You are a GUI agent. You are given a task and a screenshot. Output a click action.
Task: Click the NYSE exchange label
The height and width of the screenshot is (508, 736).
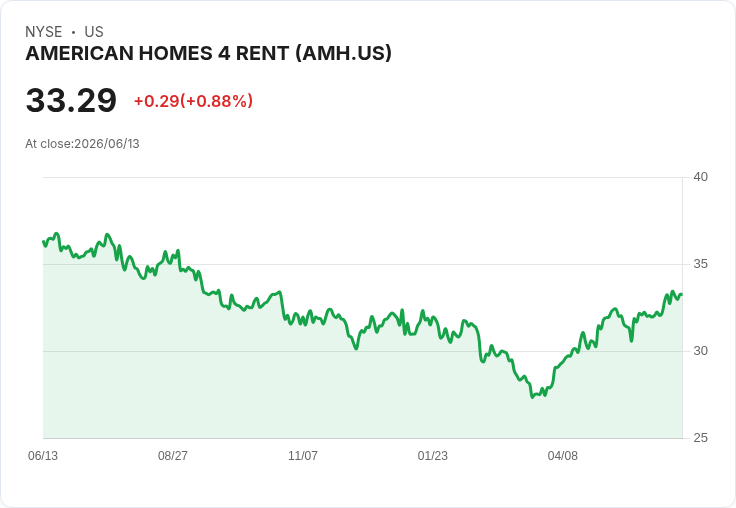44,32
